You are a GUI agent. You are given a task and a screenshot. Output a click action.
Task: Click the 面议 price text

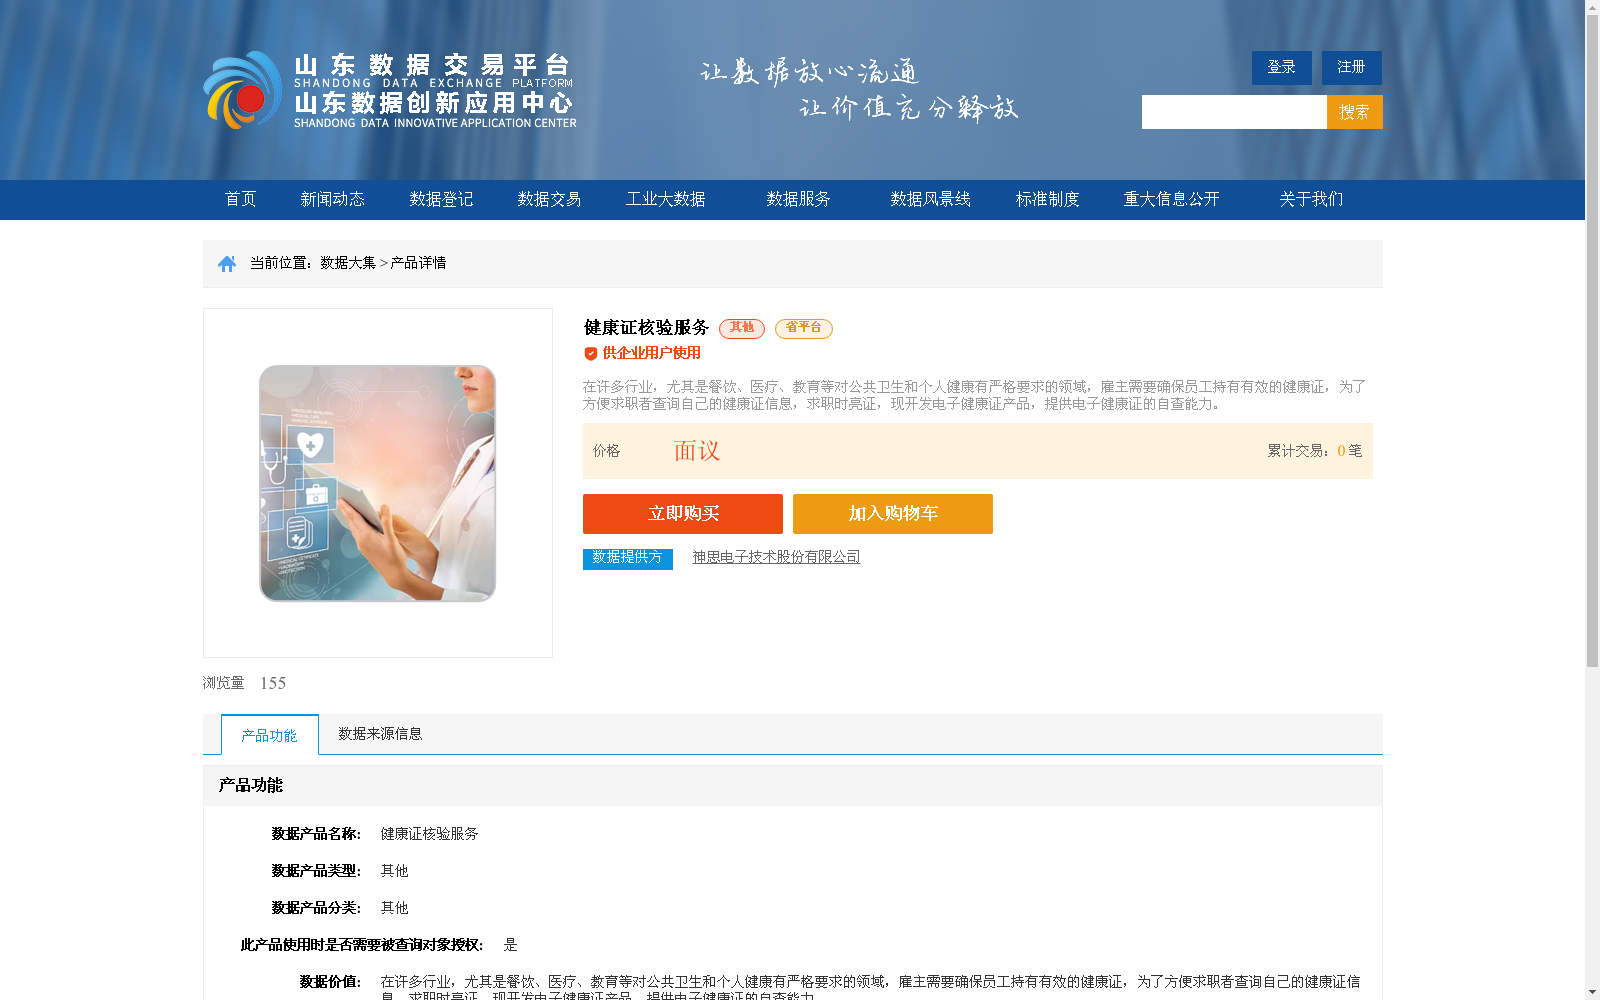click(697, 451)
